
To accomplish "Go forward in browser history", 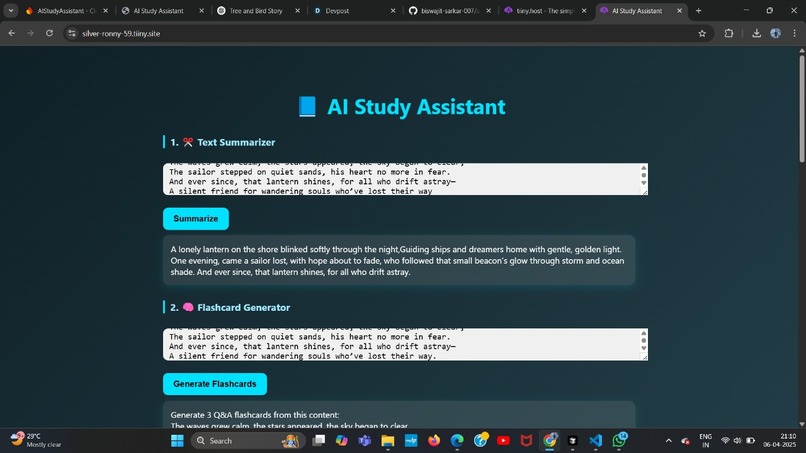I will click(x=30, y=33).
